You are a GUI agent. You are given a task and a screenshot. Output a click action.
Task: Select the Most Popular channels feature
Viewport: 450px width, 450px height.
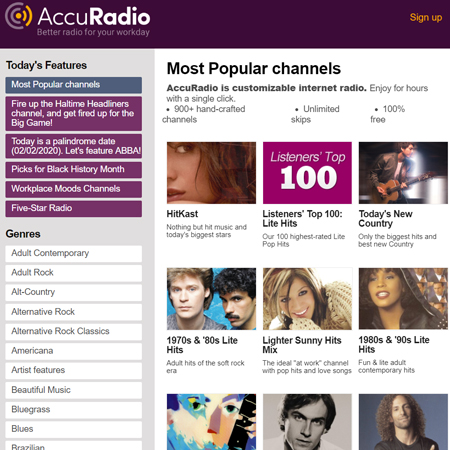coord(74,85)
